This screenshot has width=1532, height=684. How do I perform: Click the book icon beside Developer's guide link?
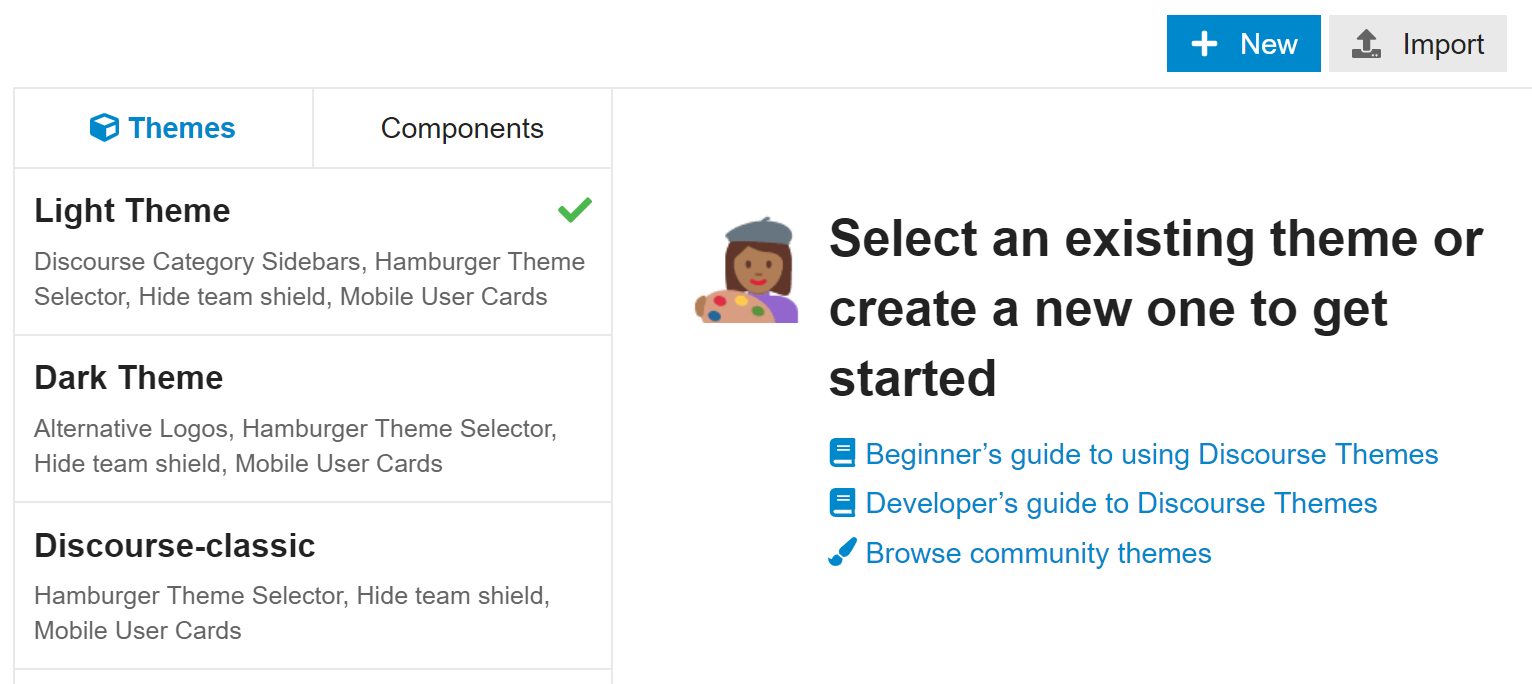click(842, 502)
